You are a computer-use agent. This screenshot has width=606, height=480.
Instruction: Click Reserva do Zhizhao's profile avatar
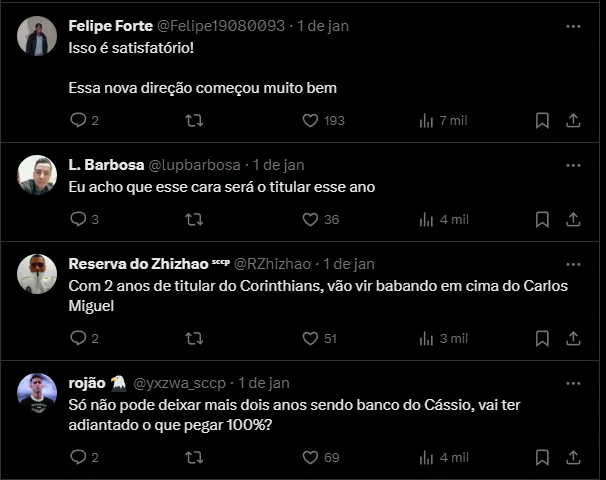tap(37, 274)
